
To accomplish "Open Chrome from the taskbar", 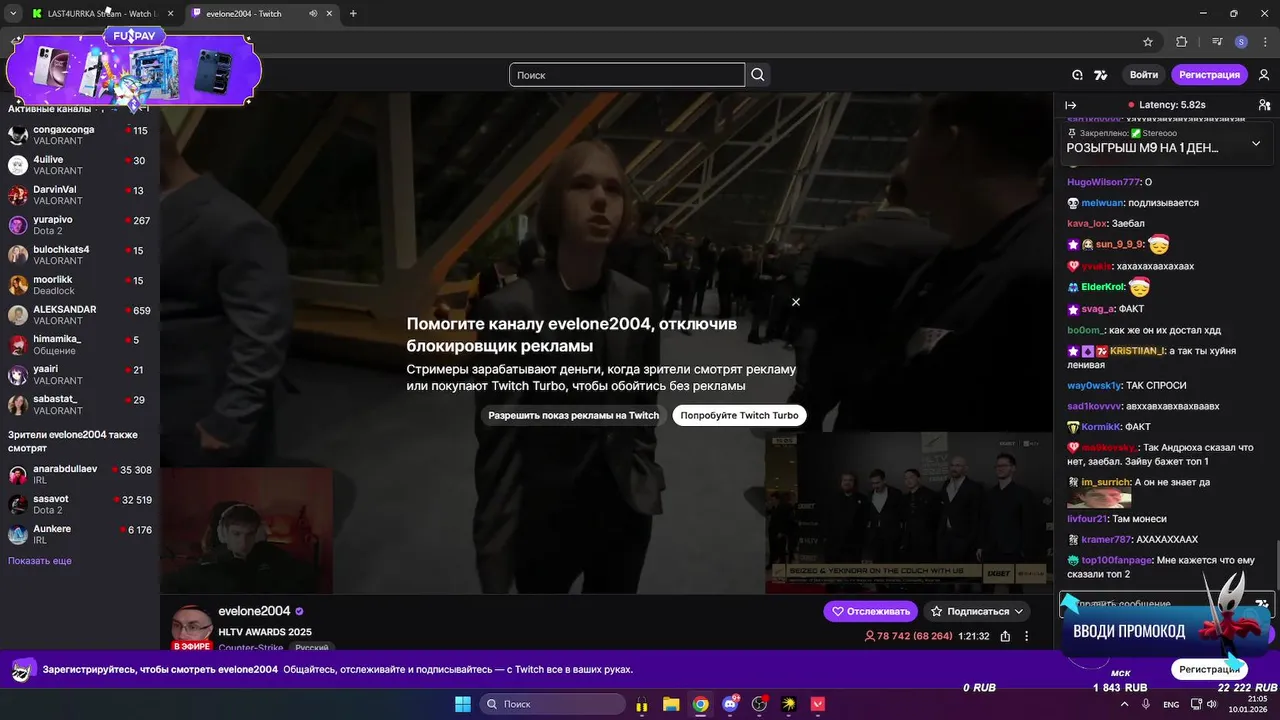I will click(701, 704).
